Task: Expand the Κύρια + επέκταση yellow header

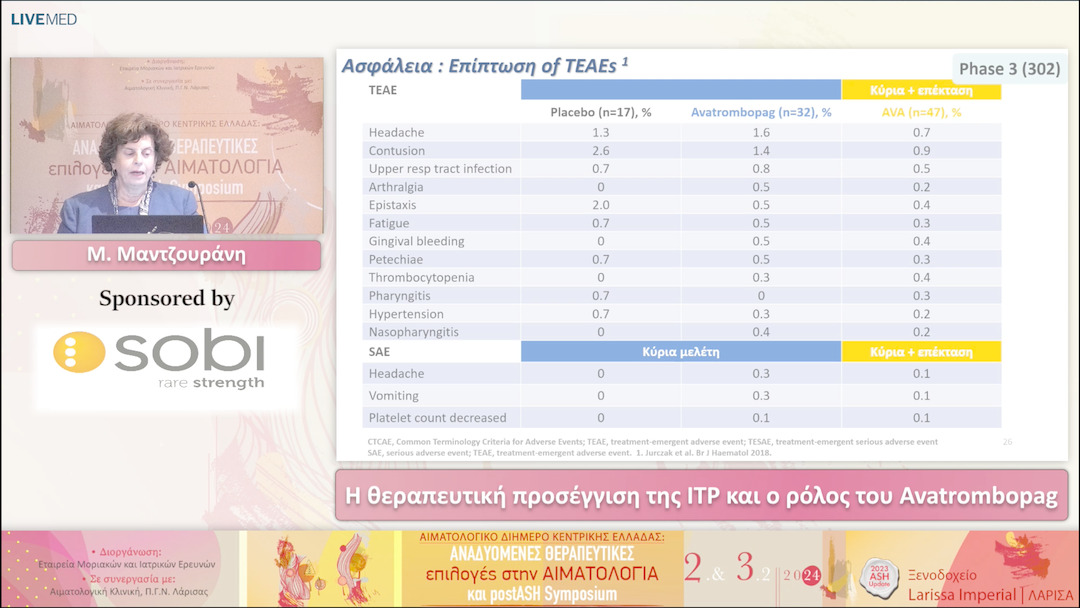Action: (x=921, y=89)
